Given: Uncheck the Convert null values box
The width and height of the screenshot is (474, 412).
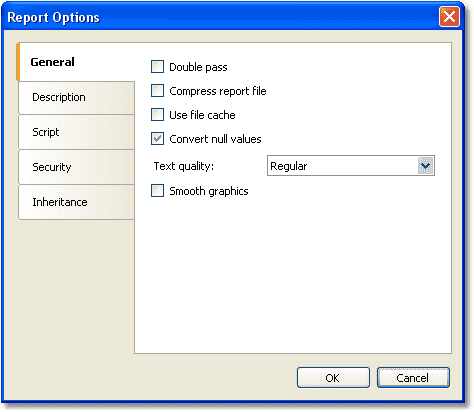Looking at the screenshot, I should [x=157, y=139].
